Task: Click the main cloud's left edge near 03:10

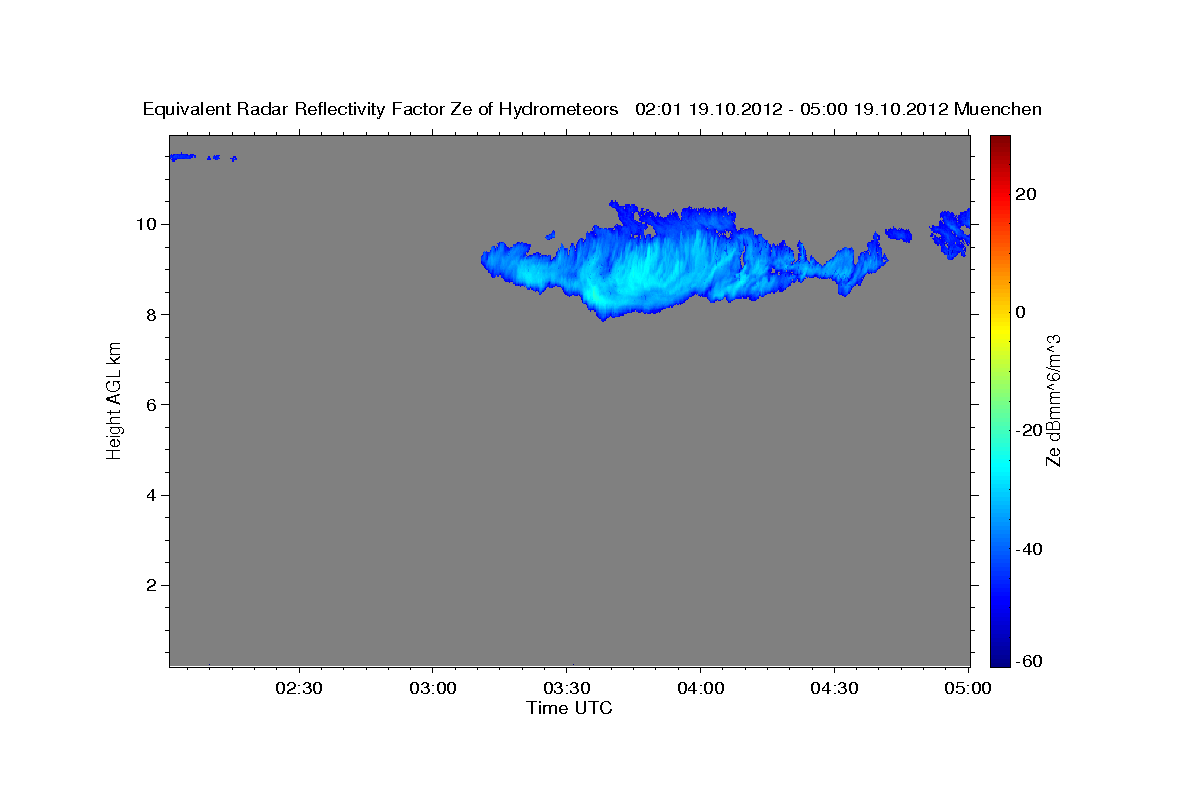Action: pyautogui.click(x=485, y=260)
